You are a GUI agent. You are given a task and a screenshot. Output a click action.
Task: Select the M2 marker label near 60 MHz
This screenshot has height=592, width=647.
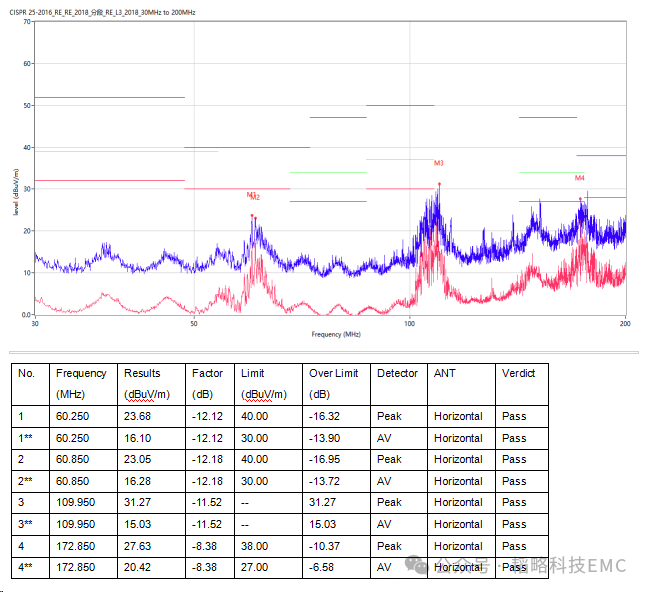(x=255, y=198)
